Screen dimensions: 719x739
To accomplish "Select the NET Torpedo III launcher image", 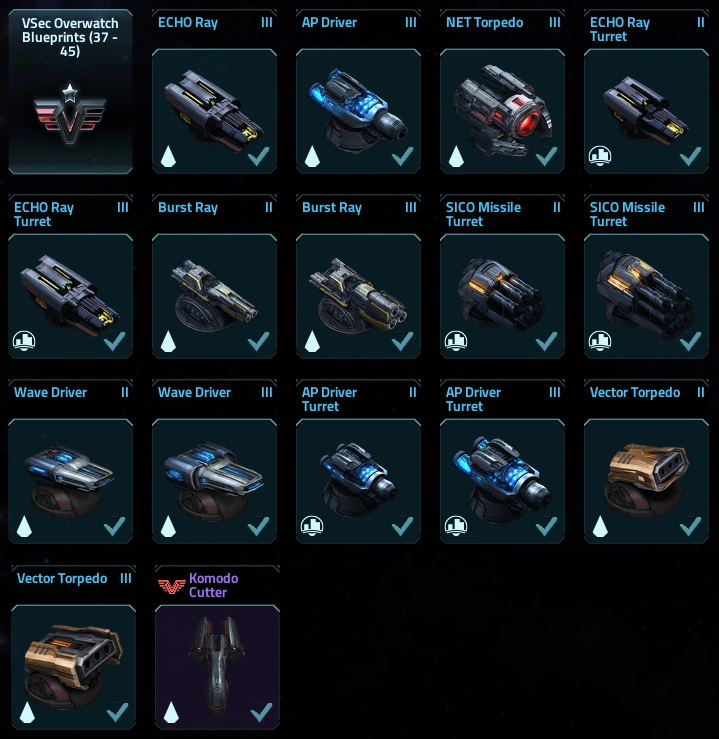I will pyautogui.click(x=502, y=111).
